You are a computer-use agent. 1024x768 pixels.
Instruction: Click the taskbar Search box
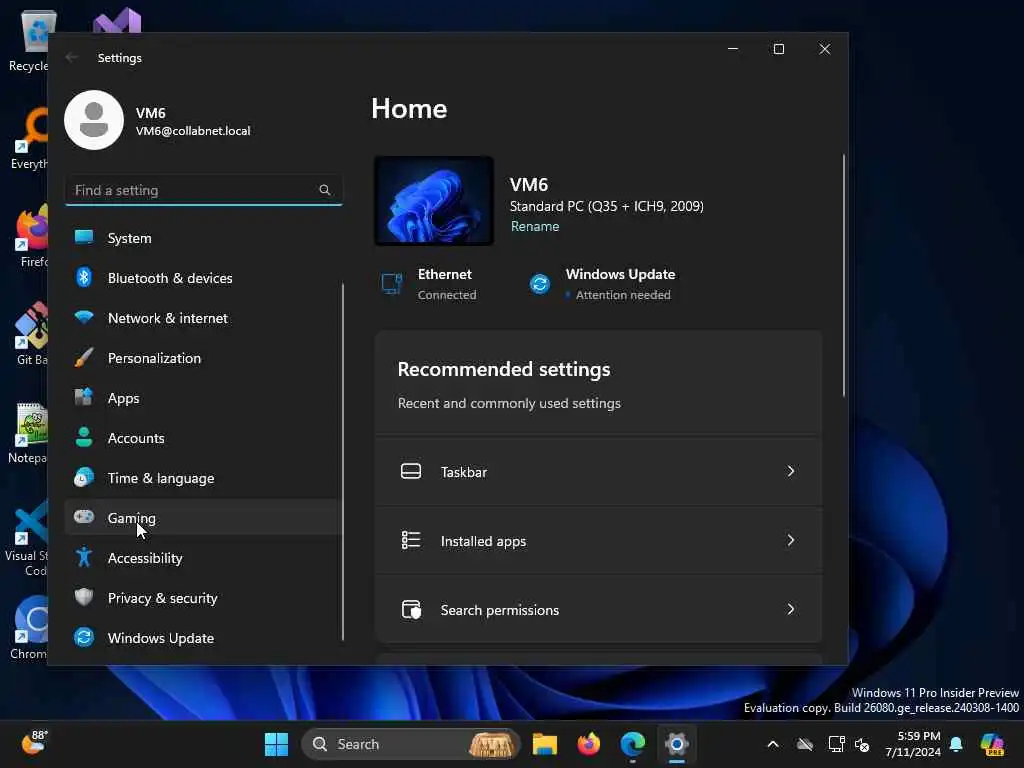click(411, 744)
